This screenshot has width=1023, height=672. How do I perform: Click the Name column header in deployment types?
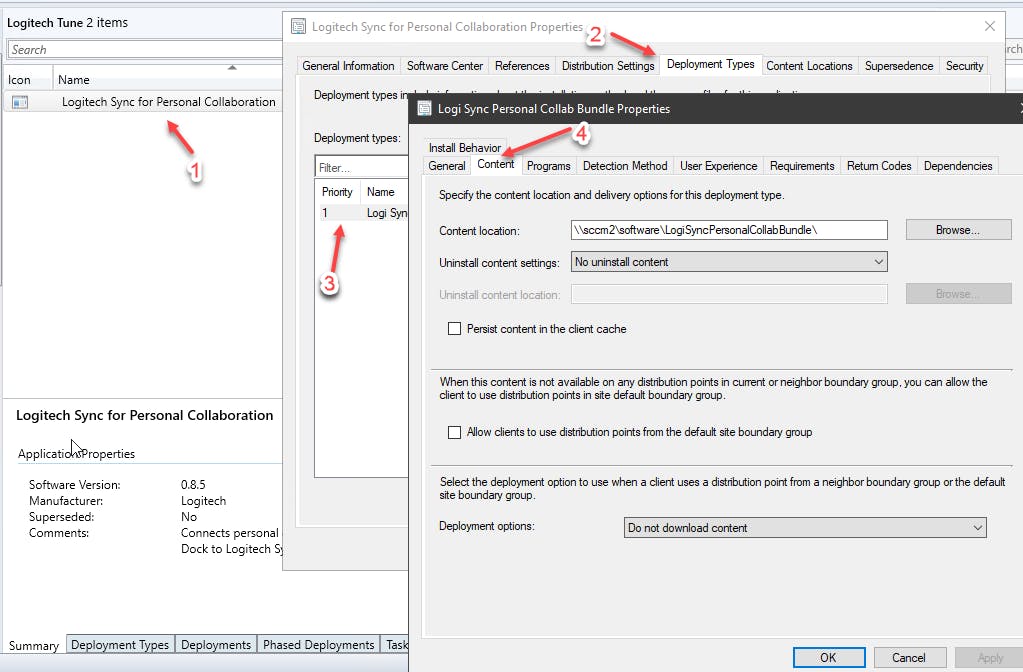click(384, 192)
